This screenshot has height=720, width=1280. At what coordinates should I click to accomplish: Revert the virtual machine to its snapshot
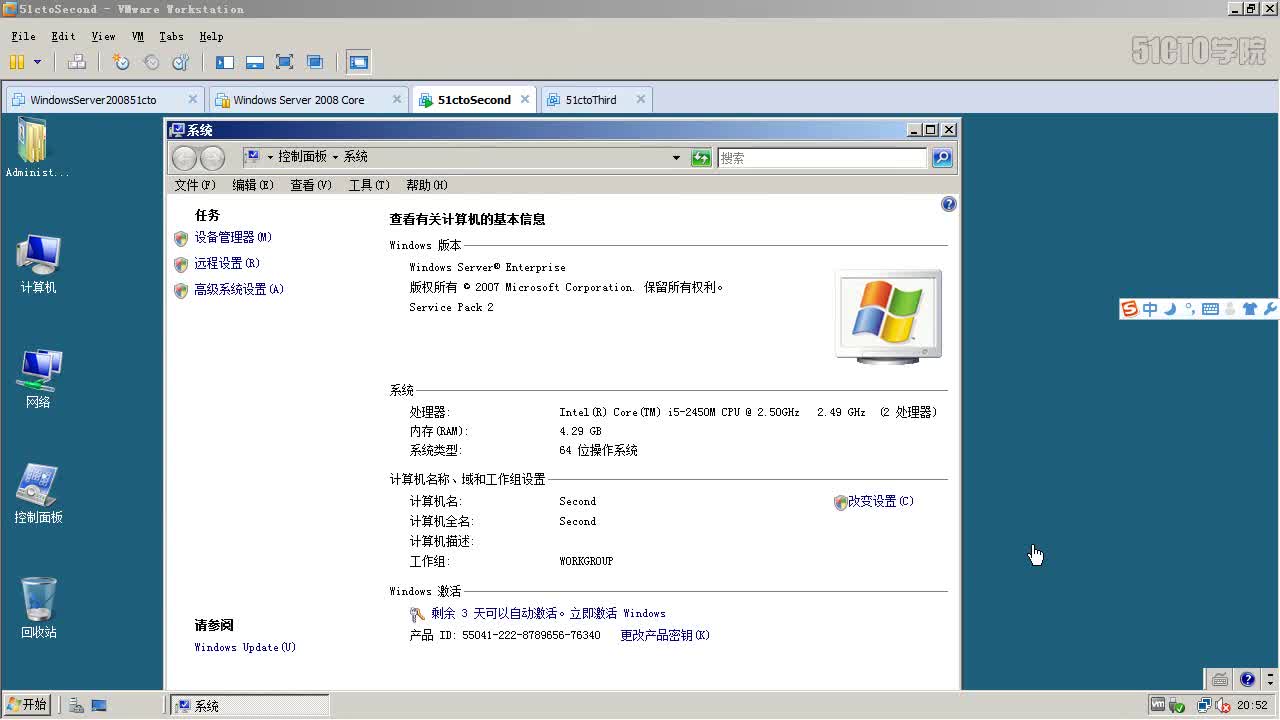tap(151, 62)
